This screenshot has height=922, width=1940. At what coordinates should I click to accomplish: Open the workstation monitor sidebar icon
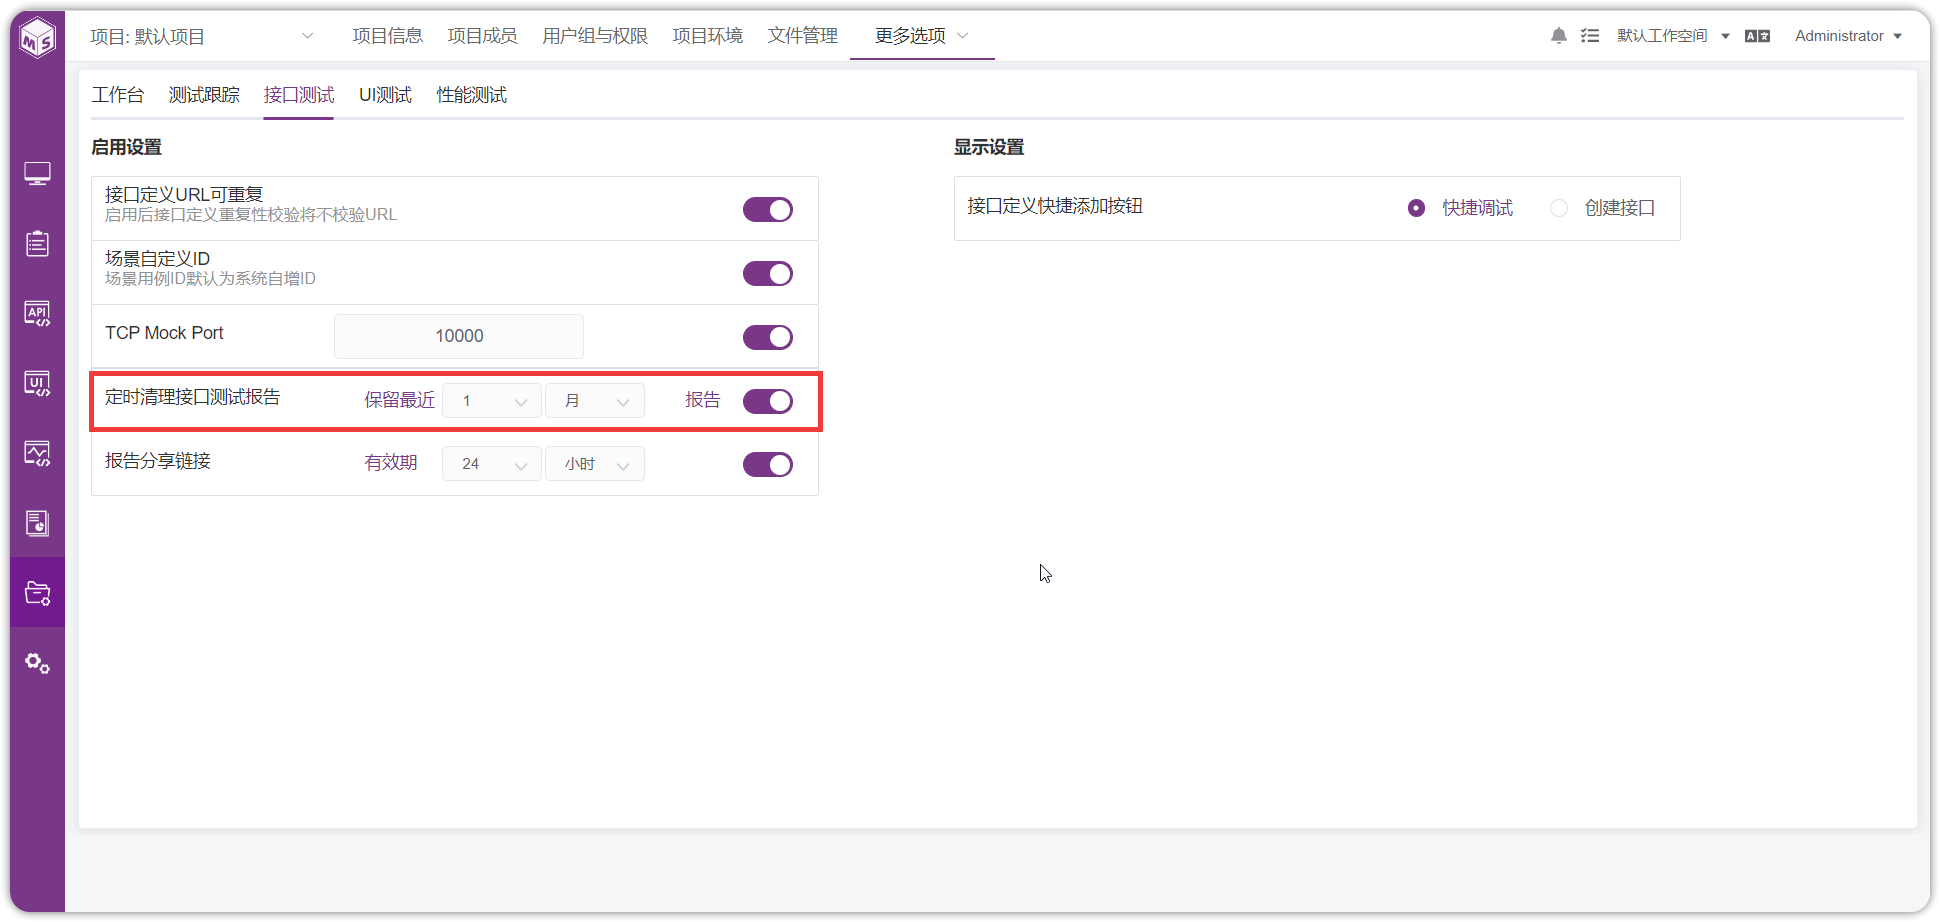pyautogui.click(x=38, y=174)
